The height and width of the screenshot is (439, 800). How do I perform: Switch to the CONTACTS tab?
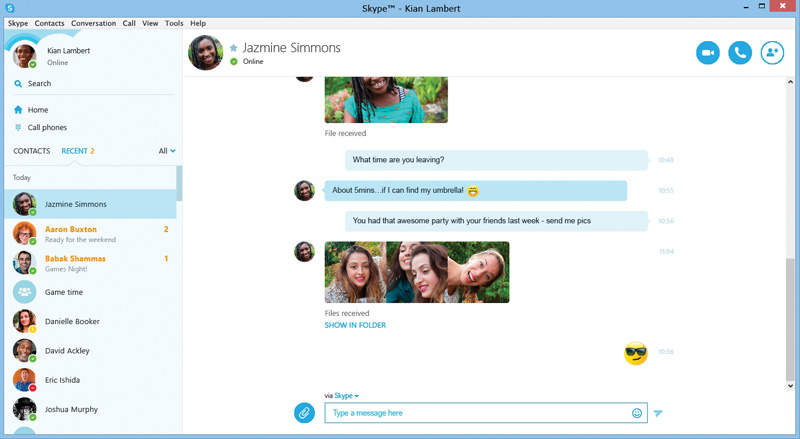click(31, 151)
